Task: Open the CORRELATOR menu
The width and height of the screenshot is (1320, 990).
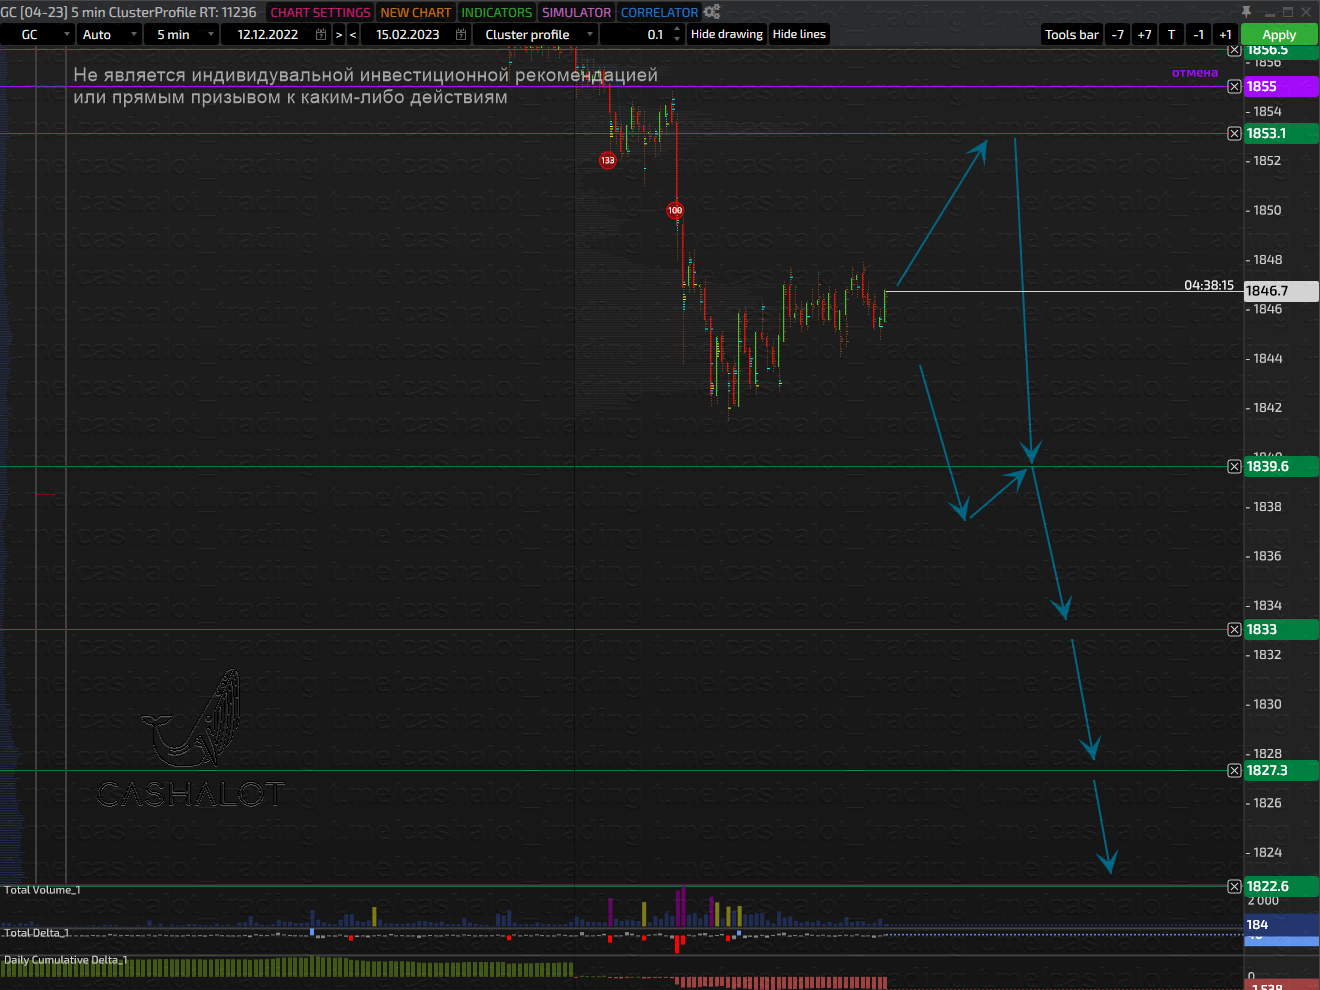Action: (x=659, y=12)
